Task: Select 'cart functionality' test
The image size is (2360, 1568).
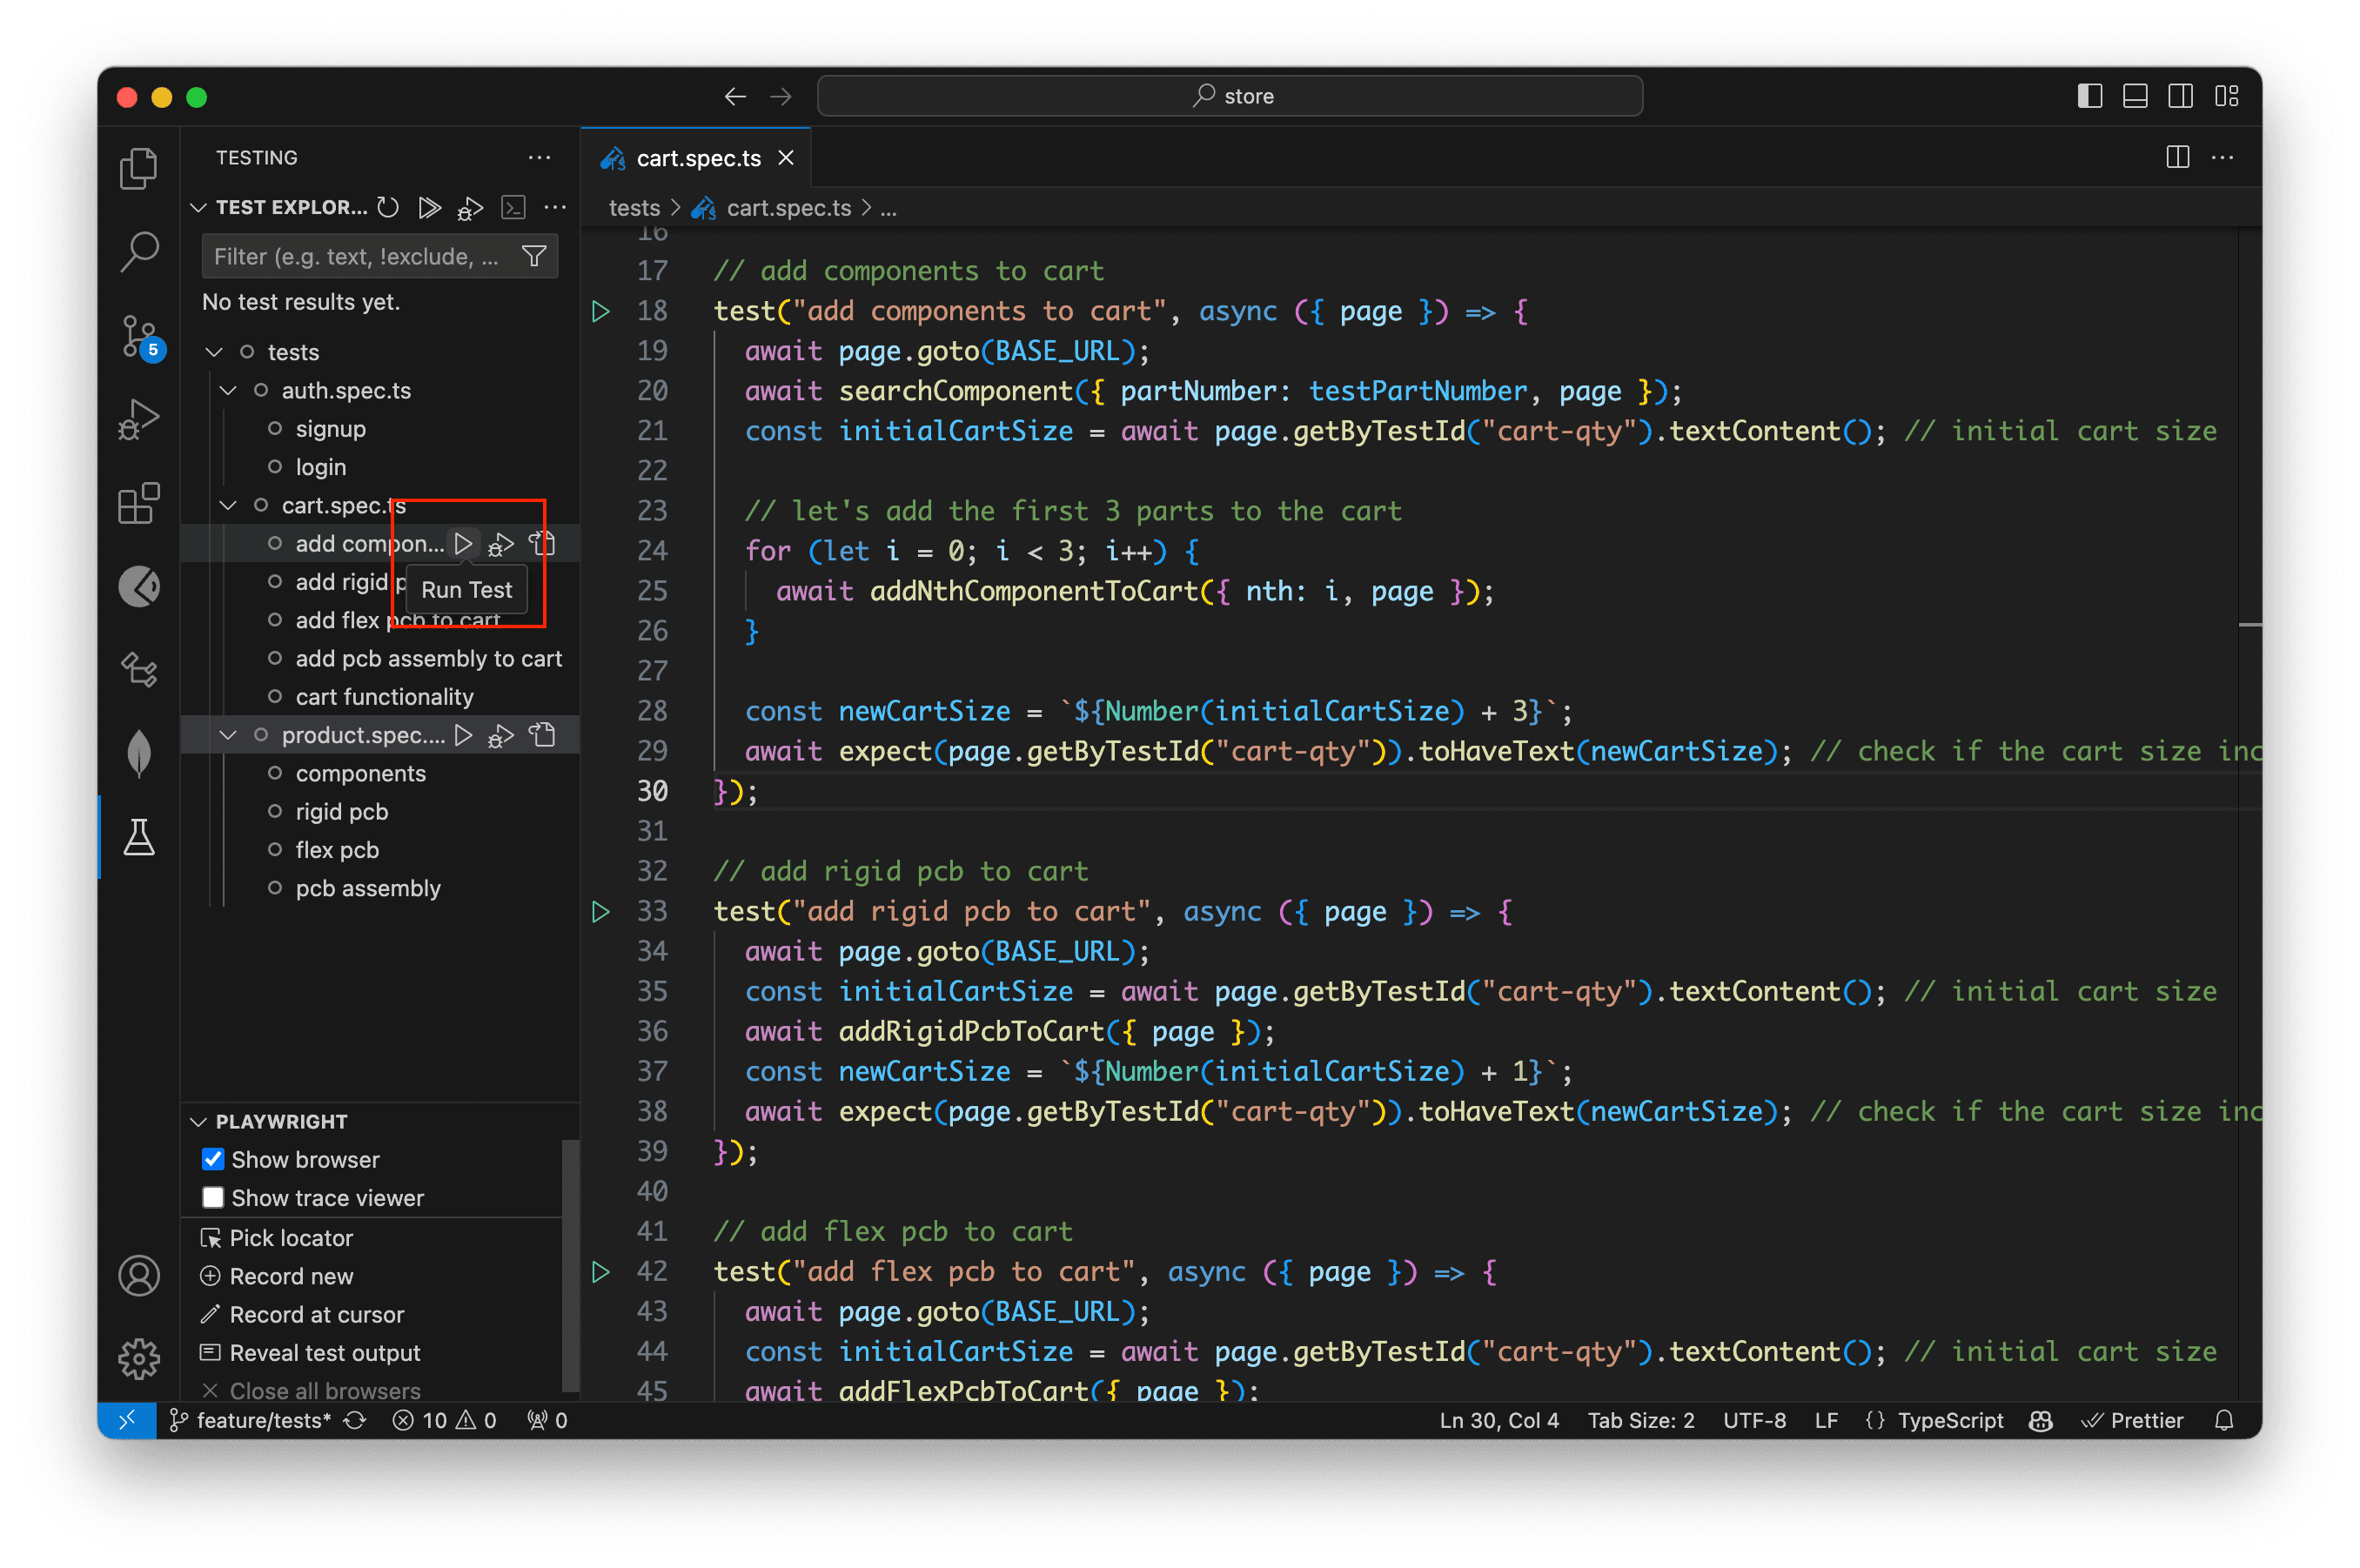Action: pyautogui.click(x=384, y=696)
